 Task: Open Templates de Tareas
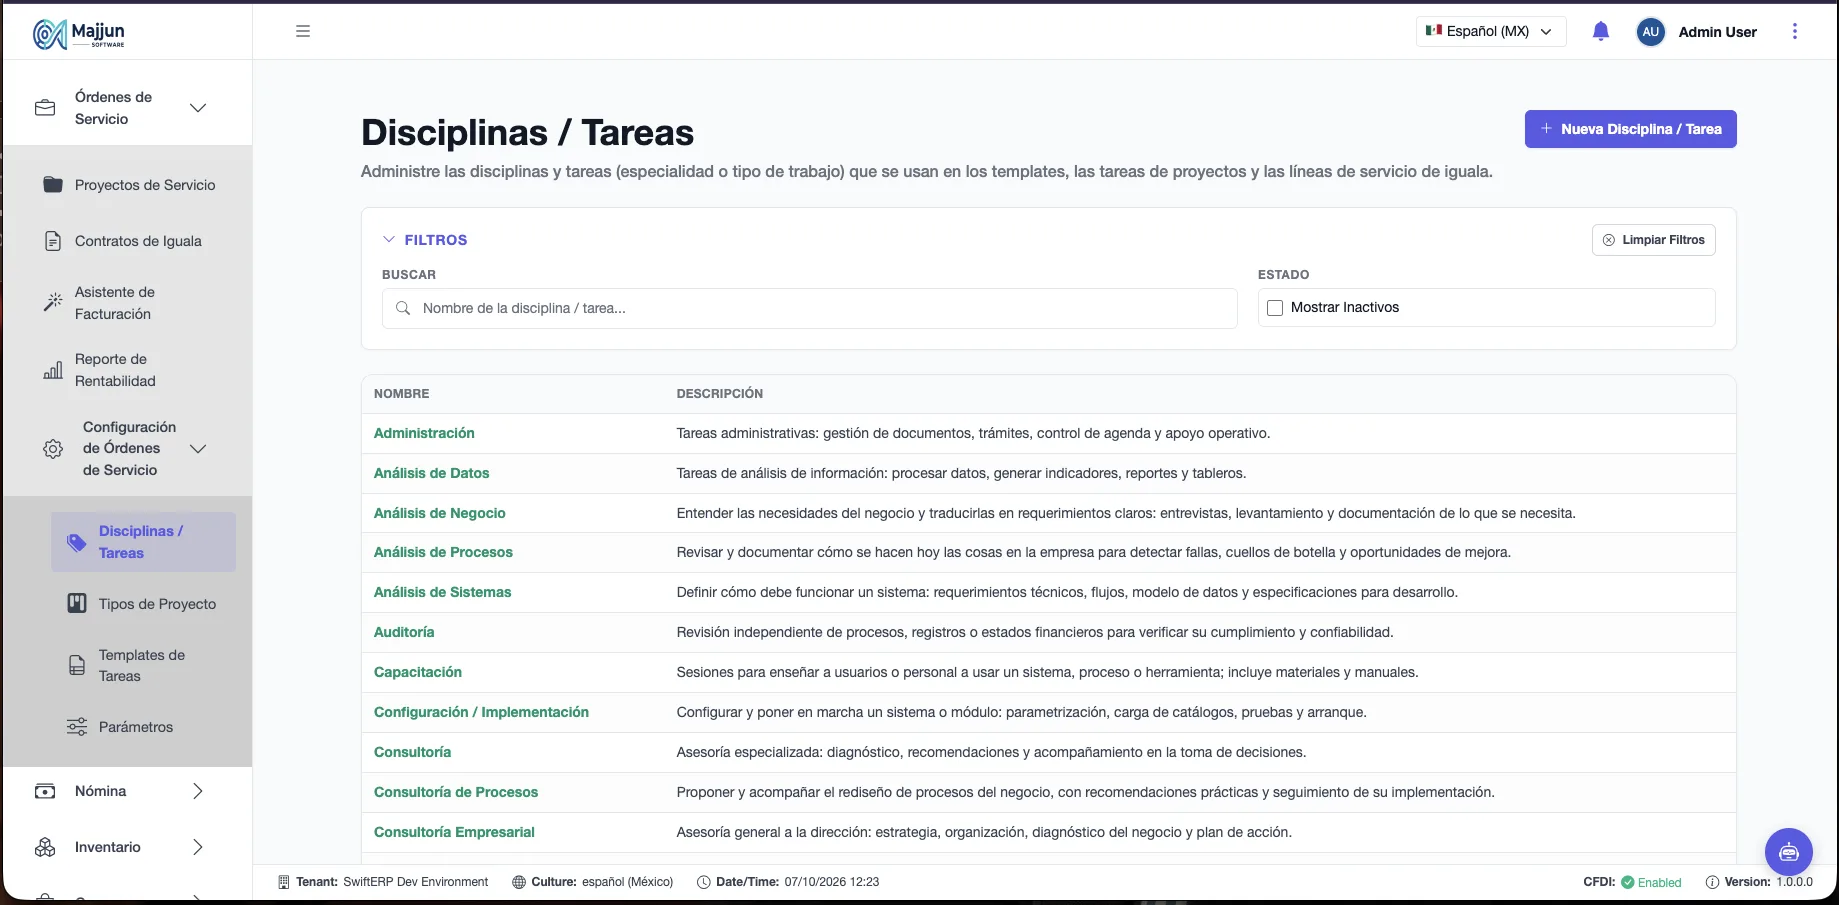pyautogui.click(x=143, y=666)
